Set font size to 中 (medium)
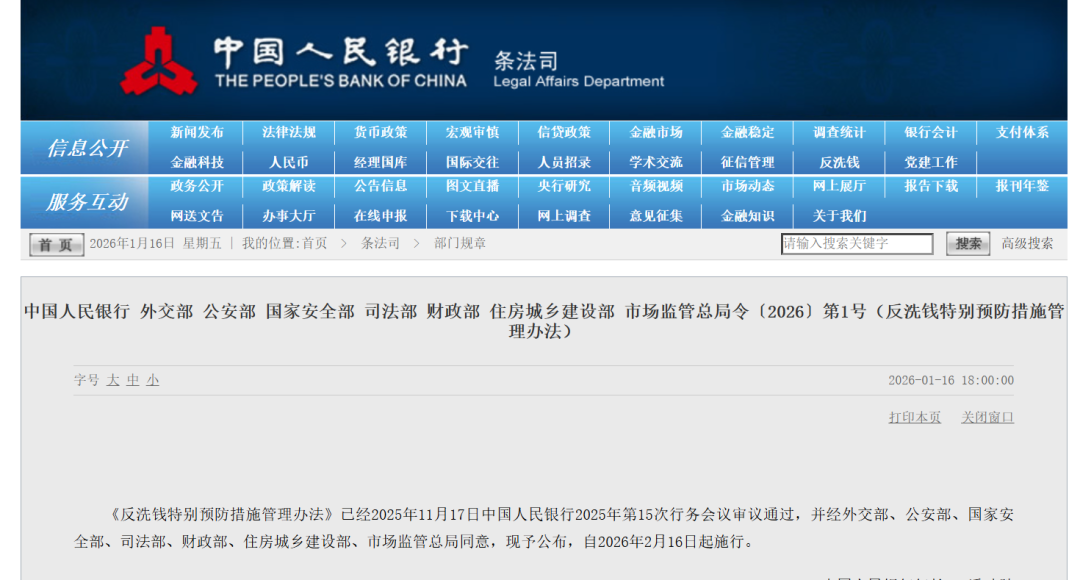Viewport: 1080px width, 580px height. tap(133, 381)
